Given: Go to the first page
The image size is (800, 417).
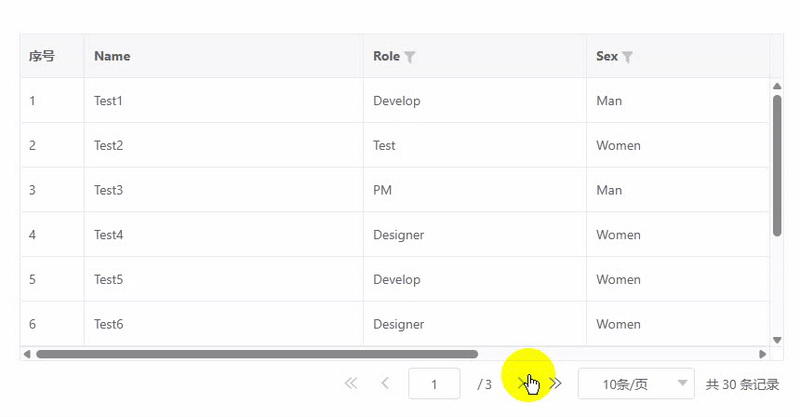Looking at the screenshot, I should (x=350, y=383).
